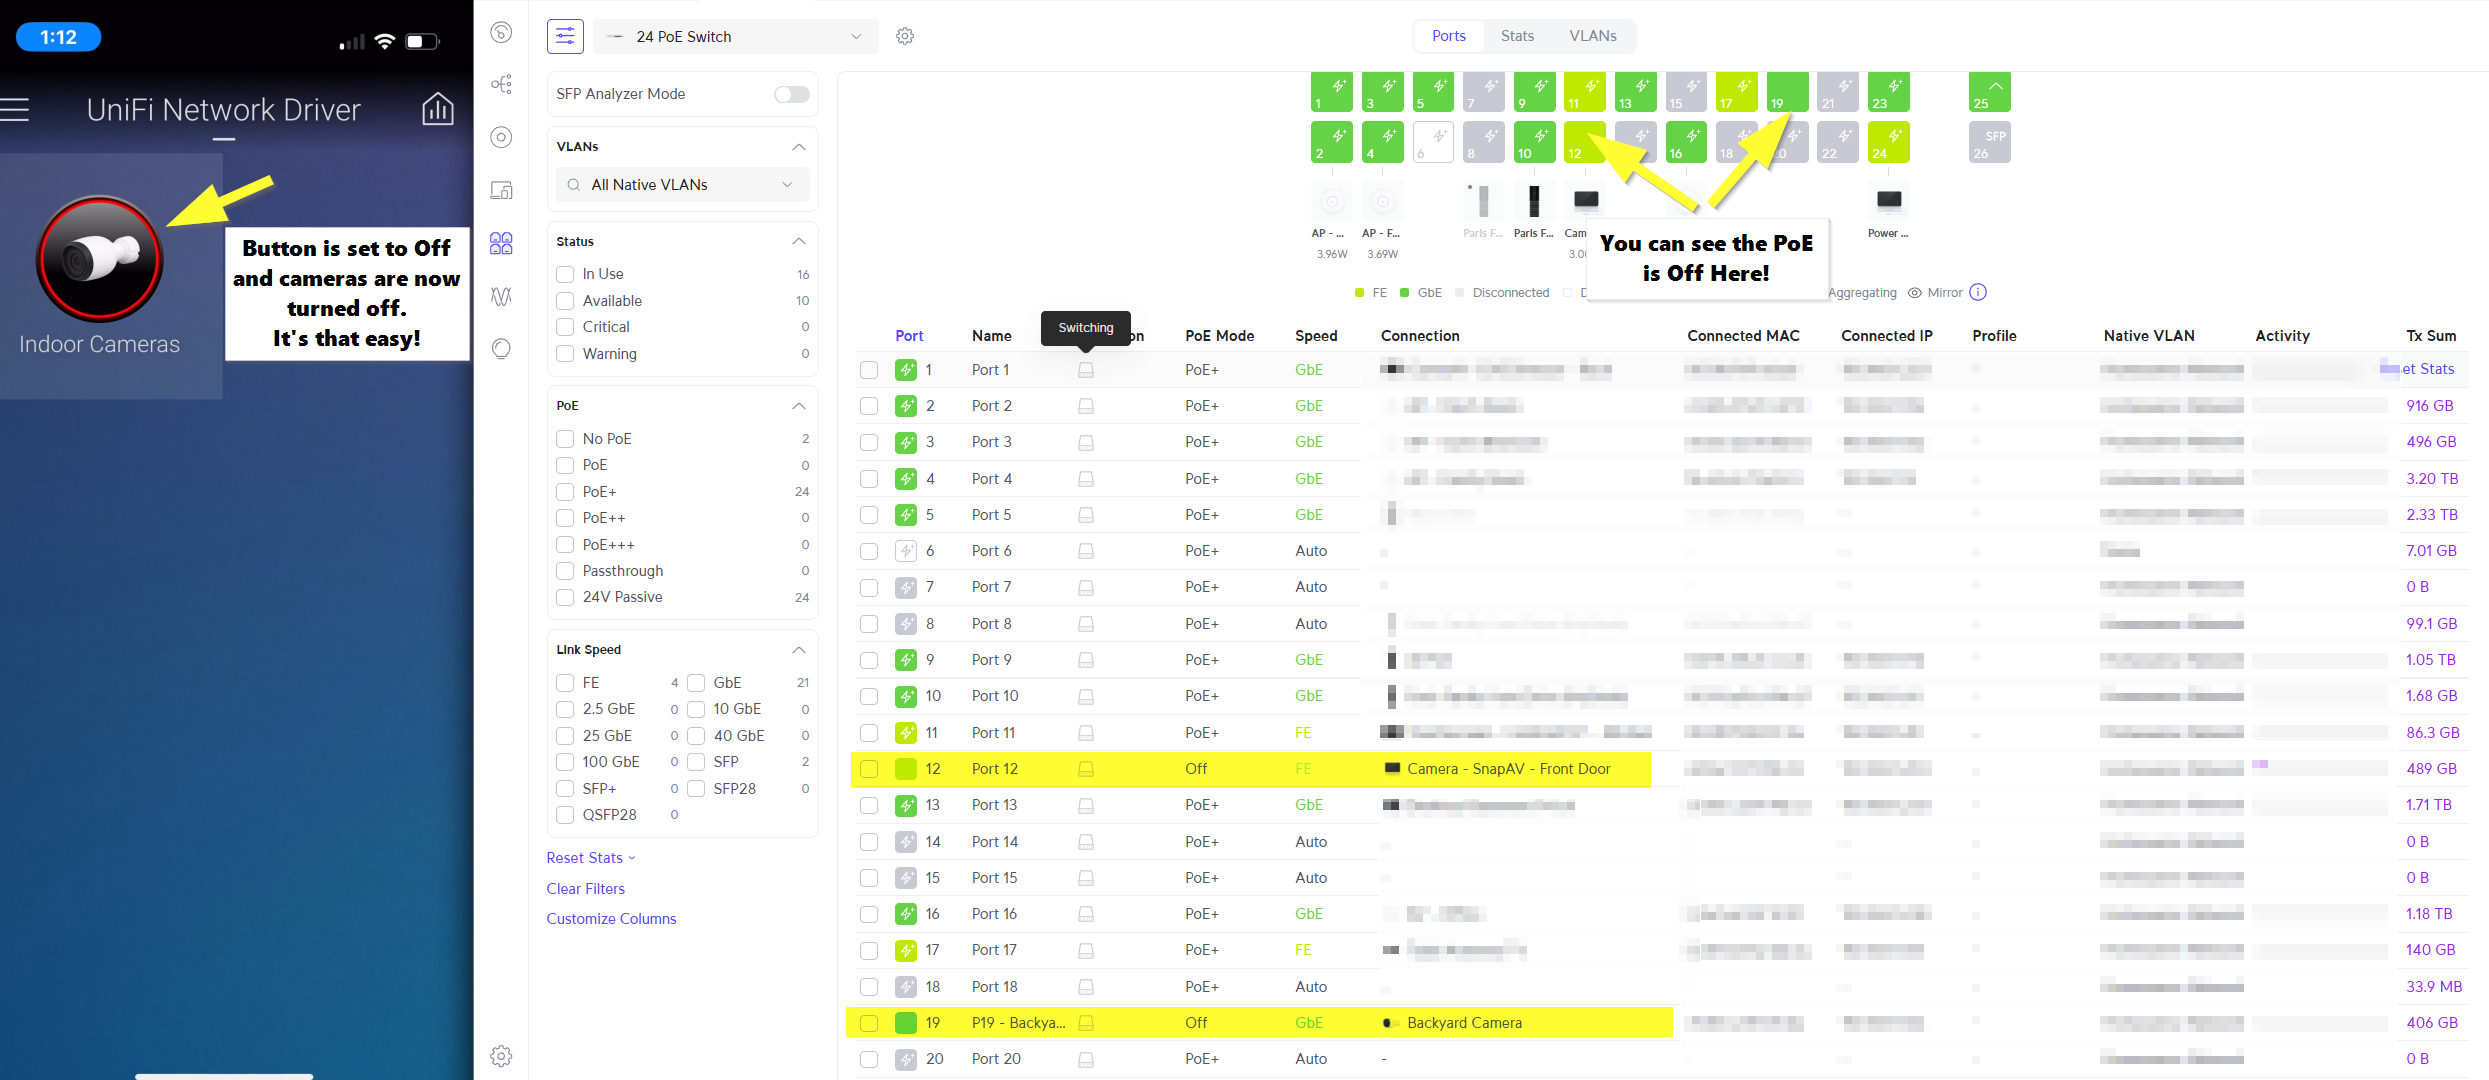
Task: Sort by the Speed column header
Action: coord(1315,336)
